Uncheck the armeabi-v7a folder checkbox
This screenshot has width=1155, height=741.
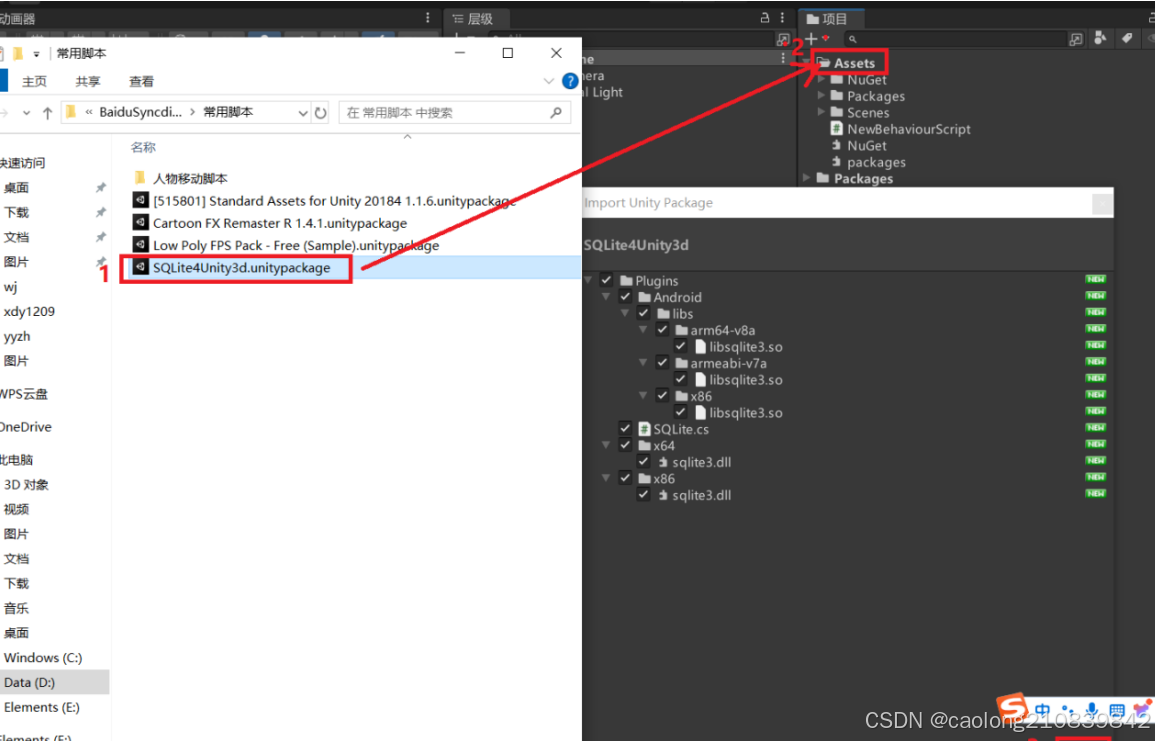(662, 362)
